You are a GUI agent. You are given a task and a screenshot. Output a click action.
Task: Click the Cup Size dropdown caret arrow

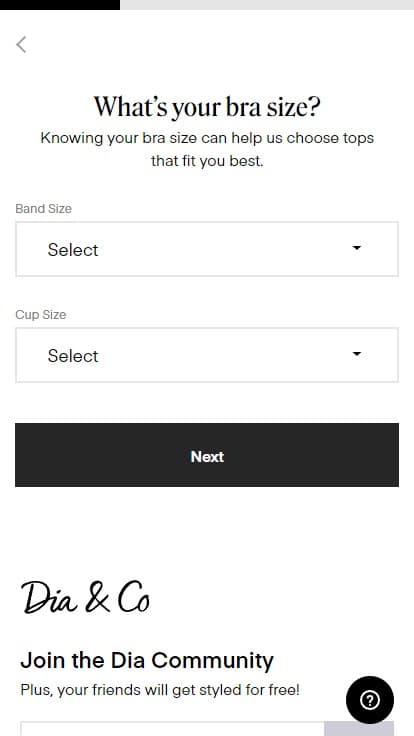pyautogui.click(x=357, y=354)
